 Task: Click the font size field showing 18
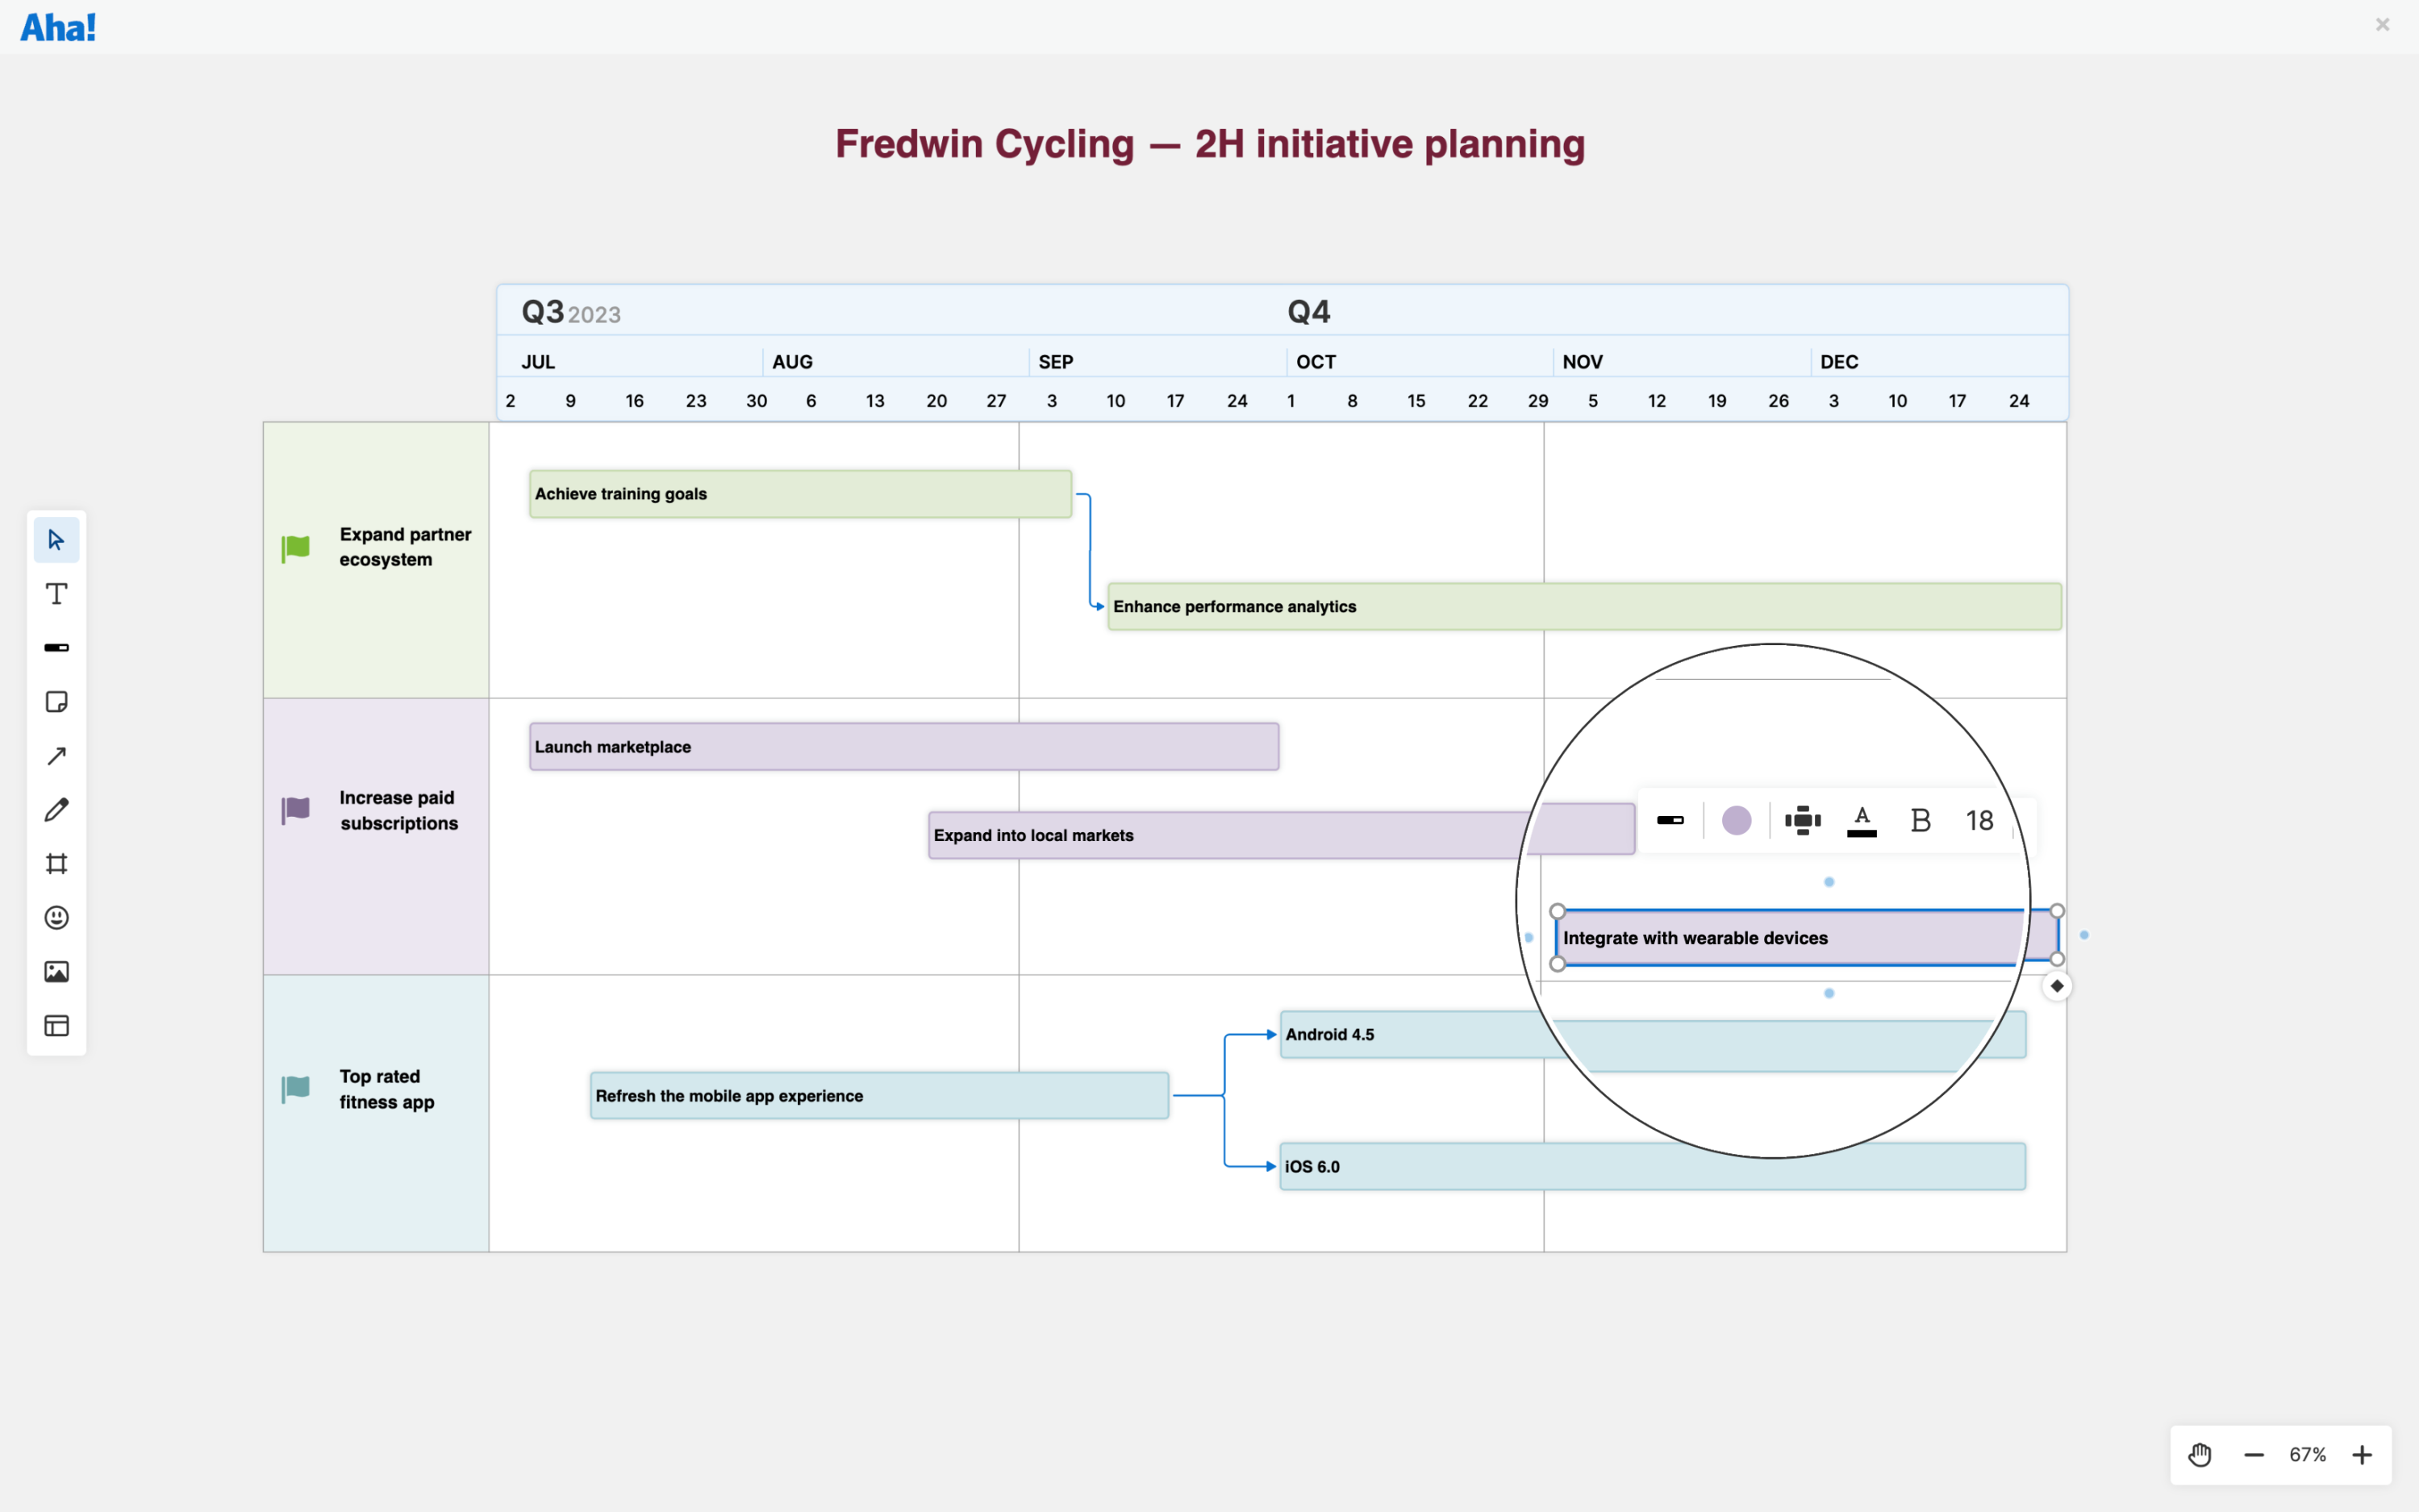pyautogui.click(x=1980, y=818)
